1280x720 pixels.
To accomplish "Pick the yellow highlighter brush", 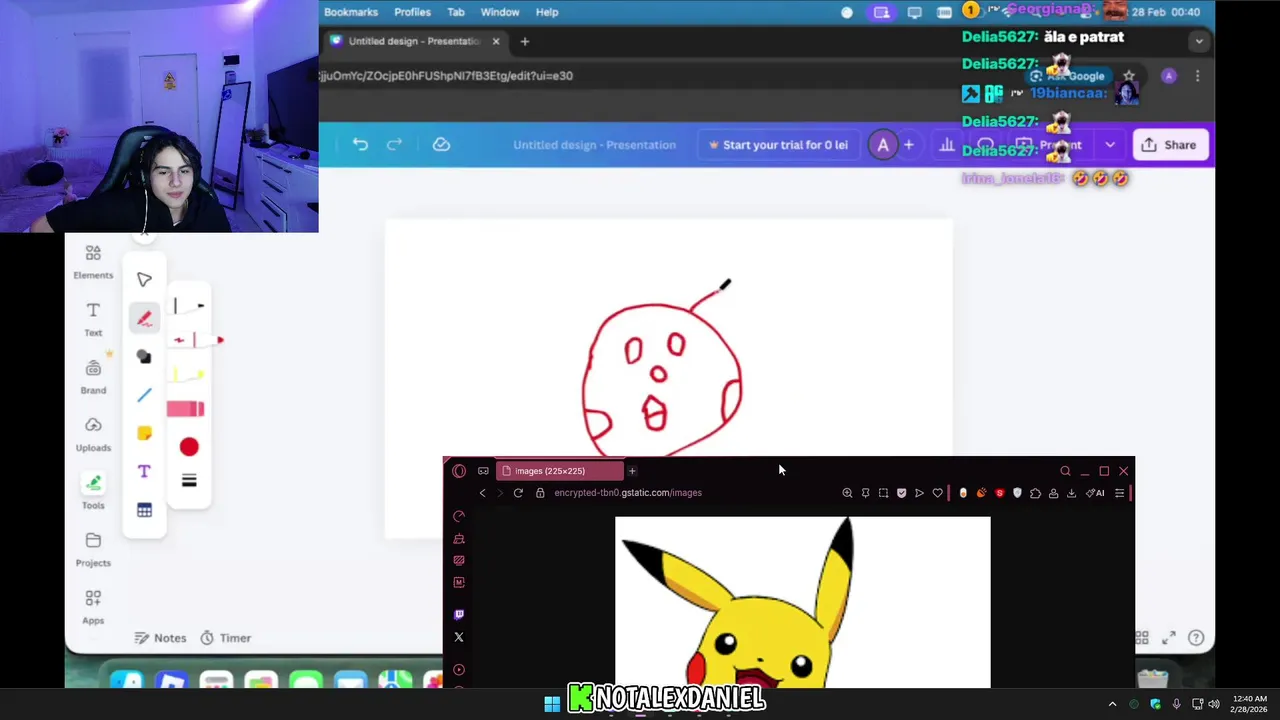I will tap(188, 374).
